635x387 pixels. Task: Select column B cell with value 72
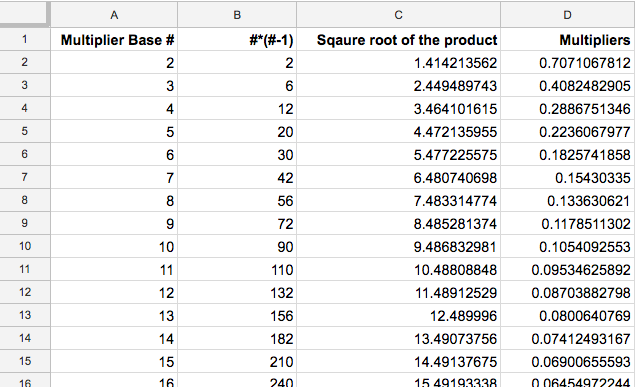[x=237, y=223]
